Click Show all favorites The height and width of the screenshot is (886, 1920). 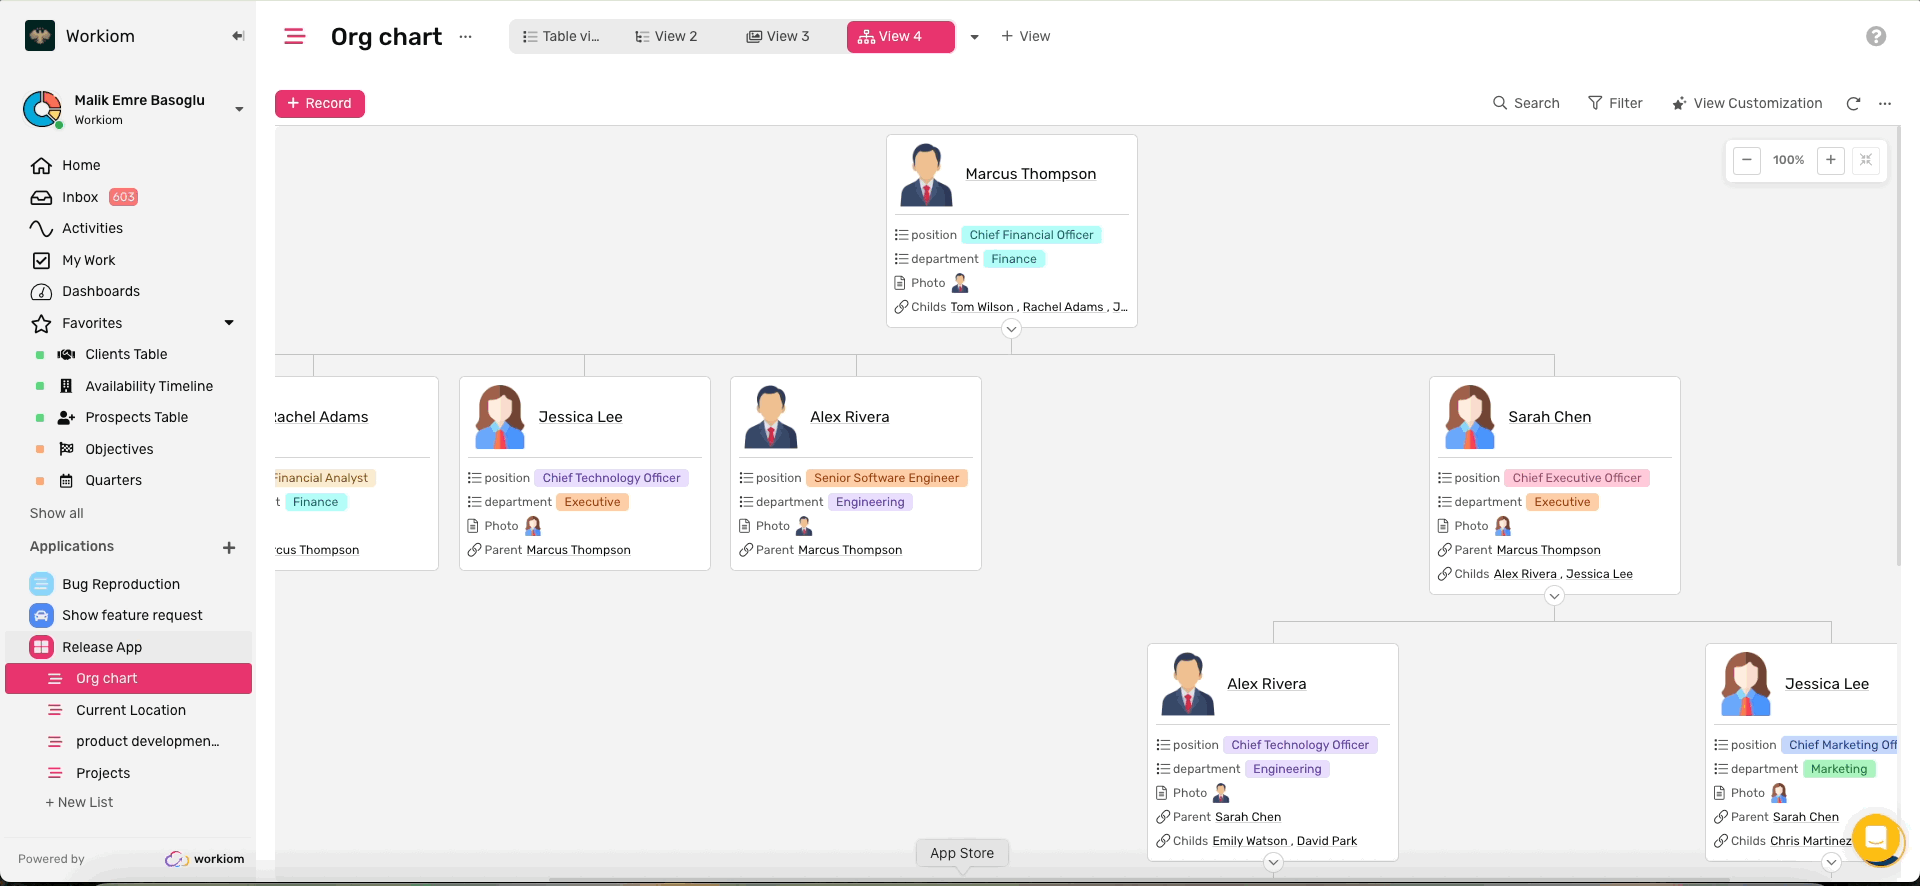click(x=57, y=513)
